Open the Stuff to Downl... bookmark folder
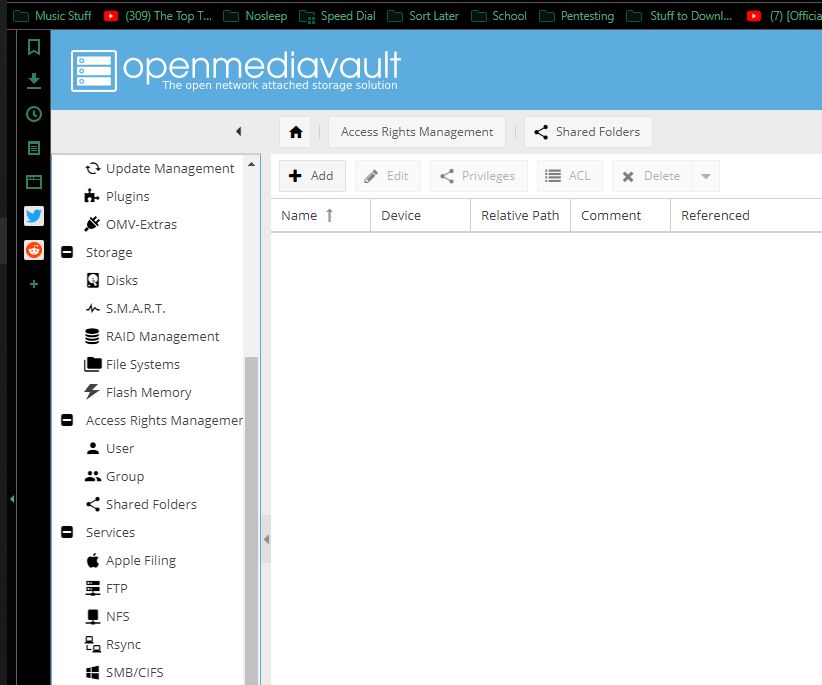This screenshot has width=822, height=685. [x=679, y=16]
